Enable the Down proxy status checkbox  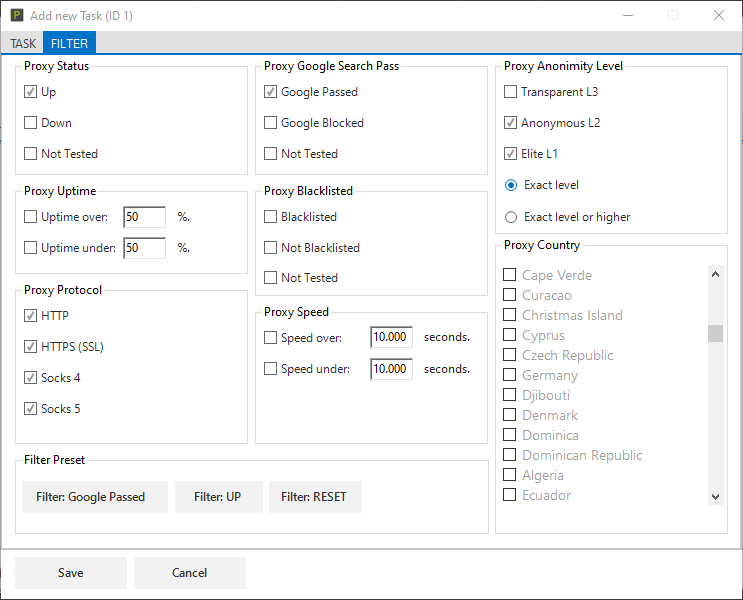(31, 123)
